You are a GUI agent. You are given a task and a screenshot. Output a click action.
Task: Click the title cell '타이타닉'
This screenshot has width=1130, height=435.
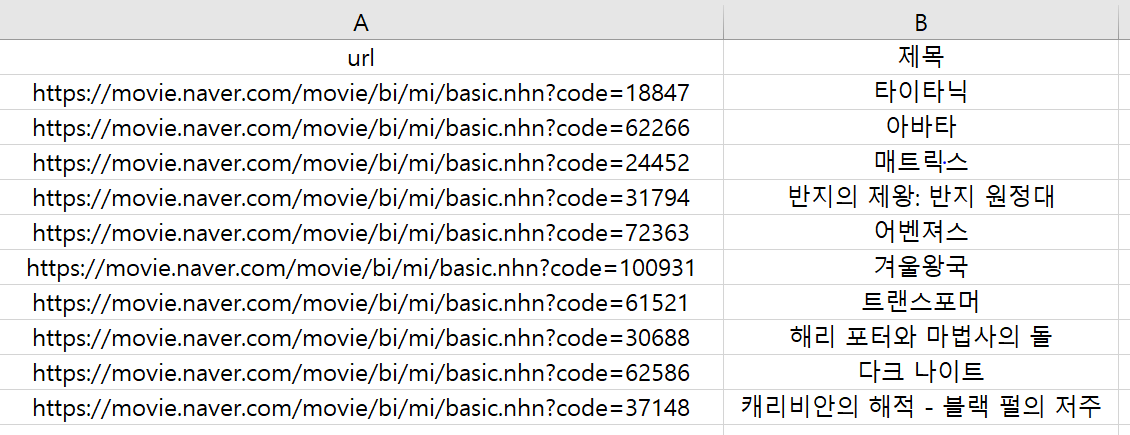pyautogui.click(x=921, y=92)
